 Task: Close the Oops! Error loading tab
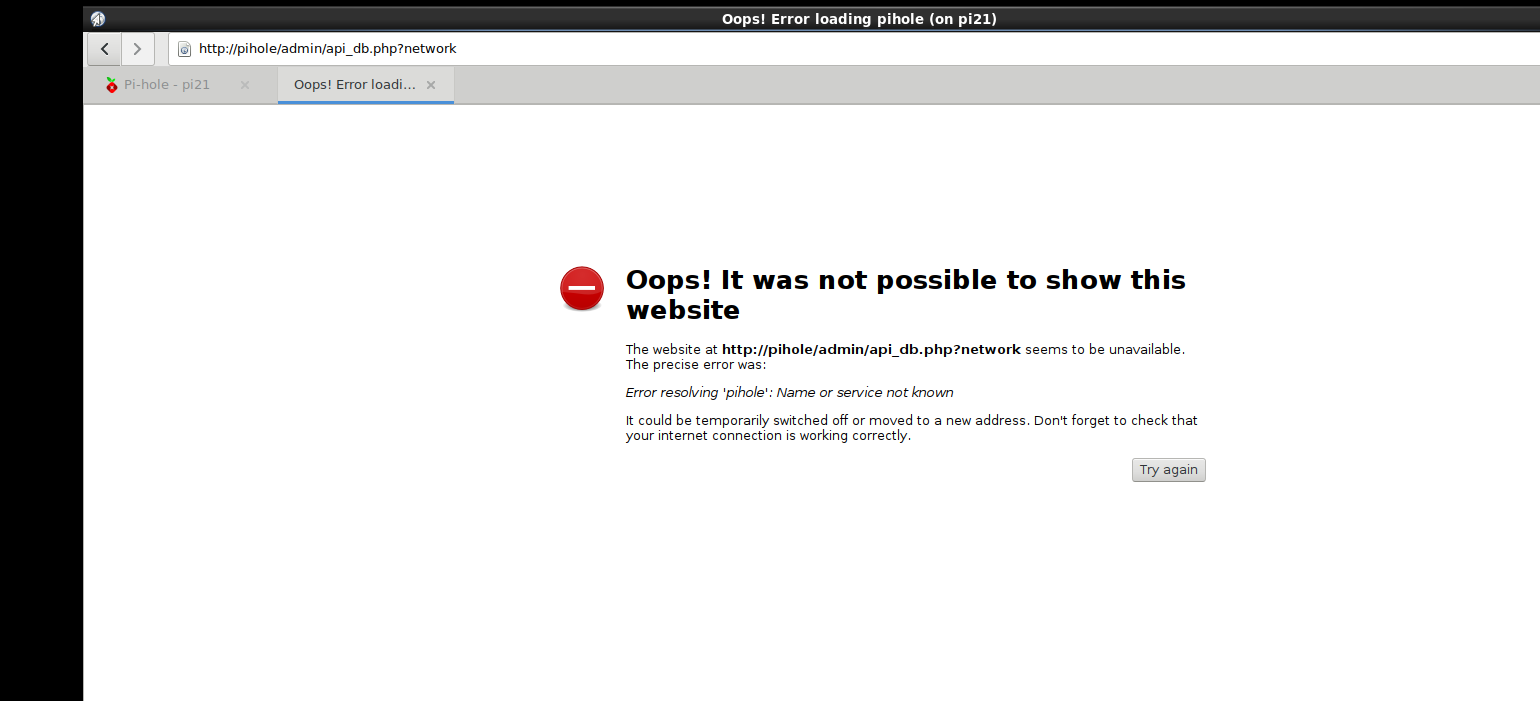pos(431,85)
